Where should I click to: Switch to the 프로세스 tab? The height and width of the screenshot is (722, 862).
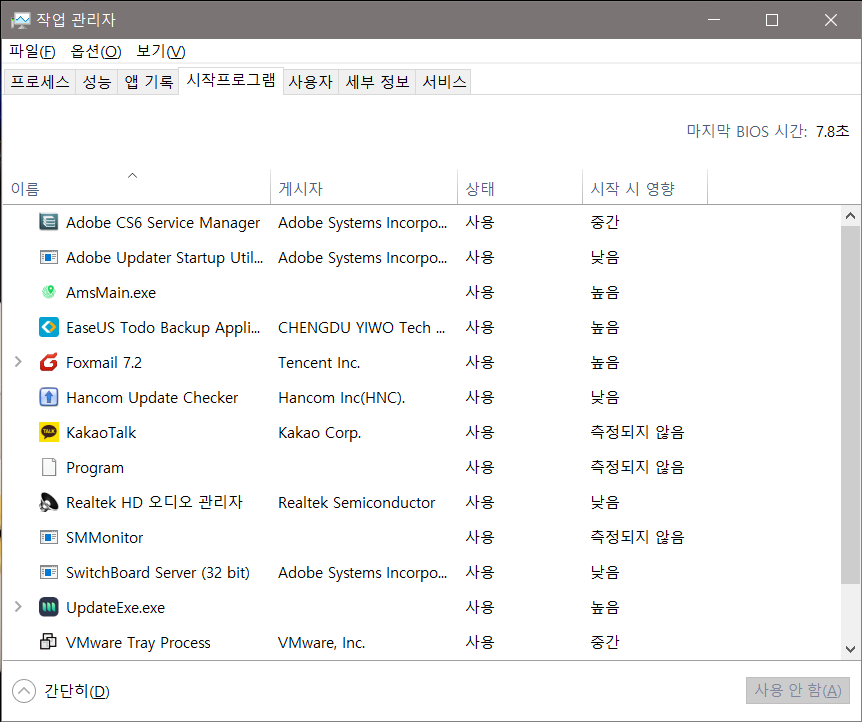click(x=39, y=81)
